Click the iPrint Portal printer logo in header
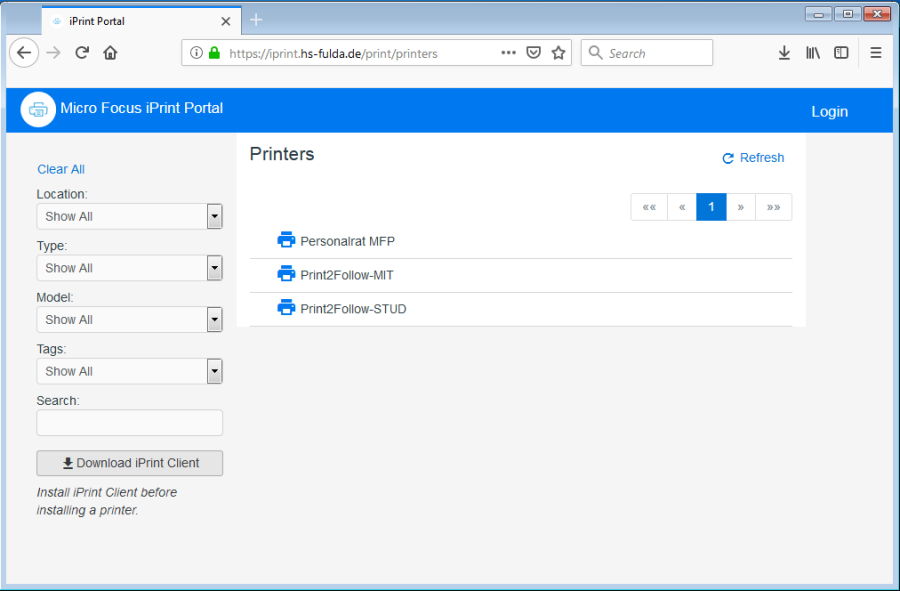This screenshot has width=900, height=591. 37,109
